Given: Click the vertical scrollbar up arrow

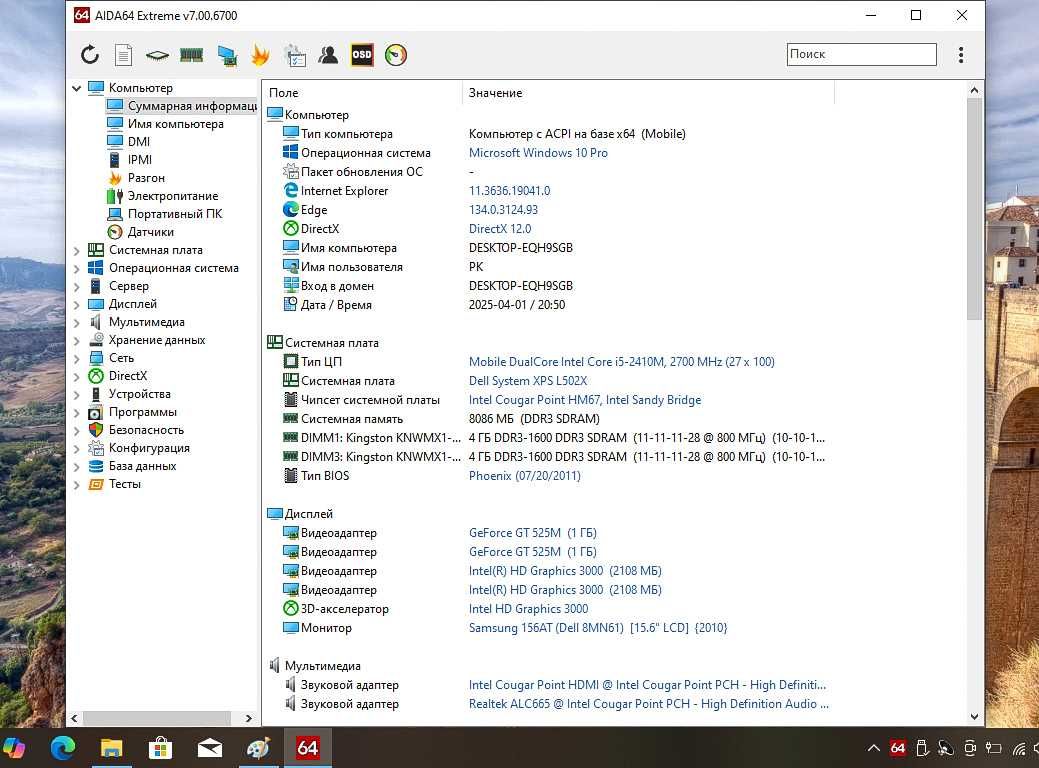Looking at the screenshot, I should coord(974,89).
